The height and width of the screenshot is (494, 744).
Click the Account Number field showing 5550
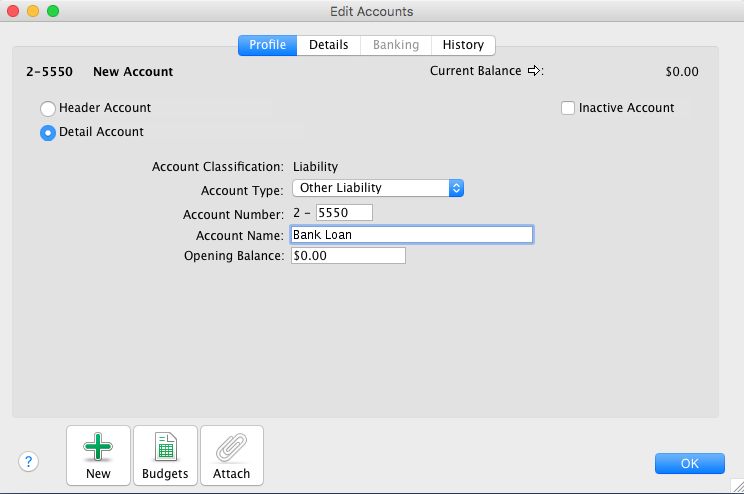point(344,213)
